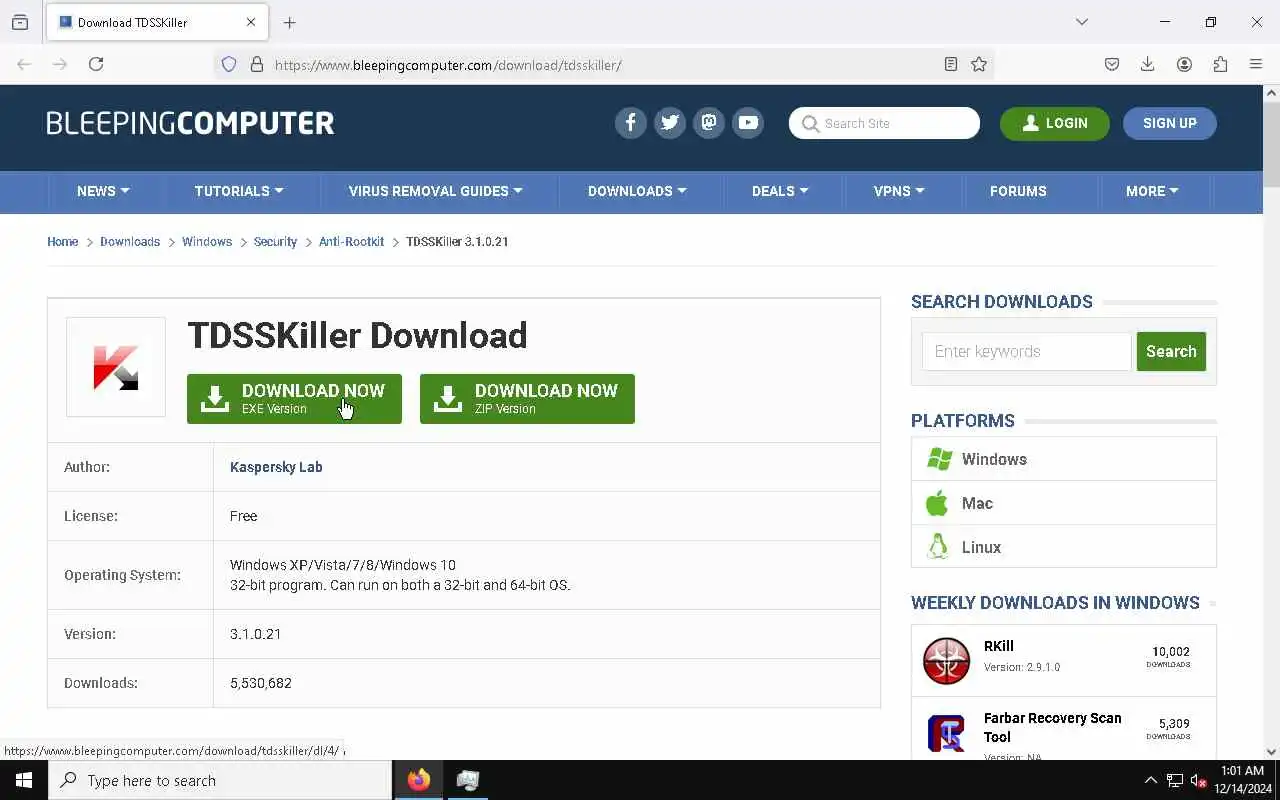Click the RKill program icon
The width and height of the screenshot is (1280, 800).
point(946,661)
